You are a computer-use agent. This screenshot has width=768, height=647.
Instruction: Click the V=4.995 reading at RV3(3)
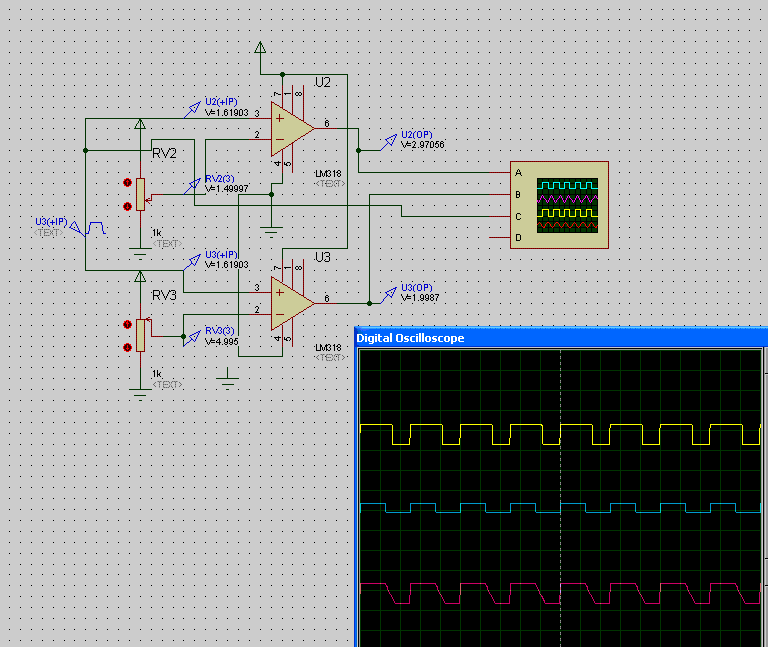click(221, 341)
